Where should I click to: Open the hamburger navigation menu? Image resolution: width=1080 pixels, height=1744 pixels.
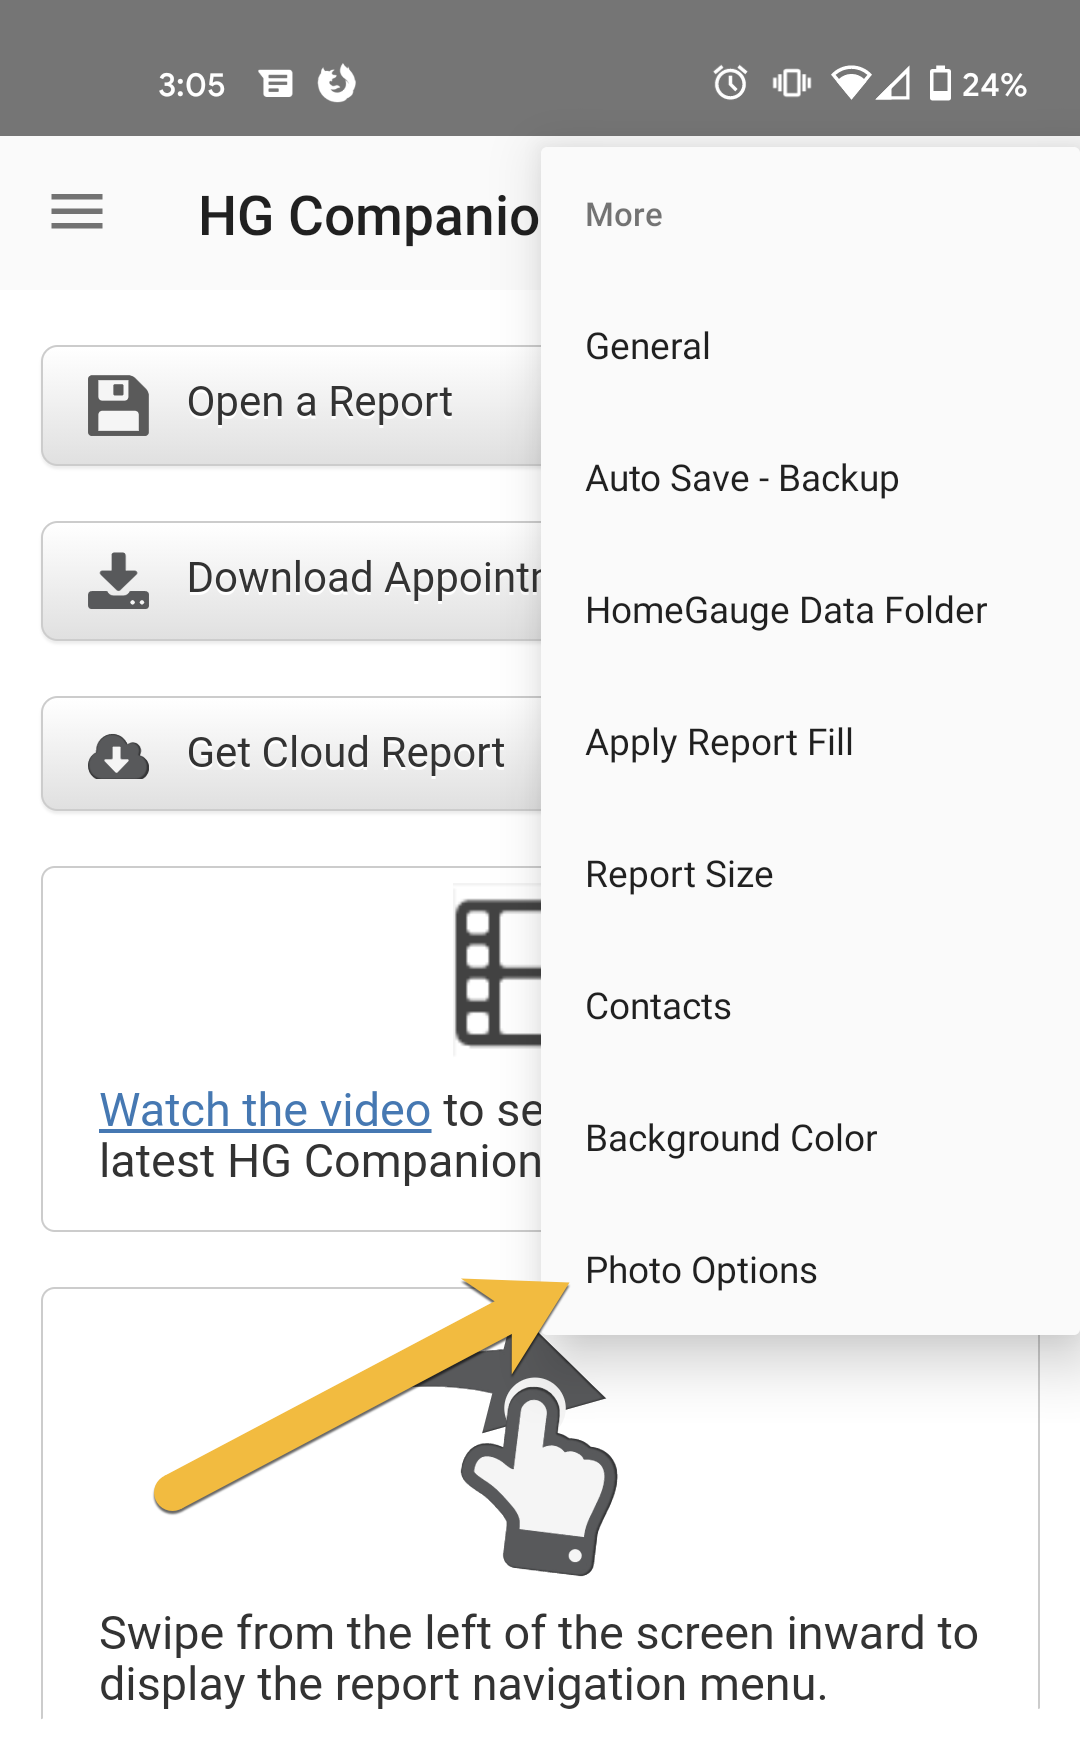point(77,212)
